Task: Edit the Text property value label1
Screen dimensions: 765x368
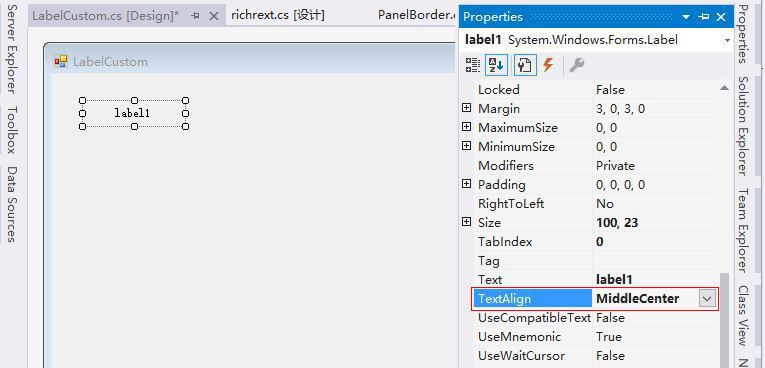Action: [x=614, y=280]
